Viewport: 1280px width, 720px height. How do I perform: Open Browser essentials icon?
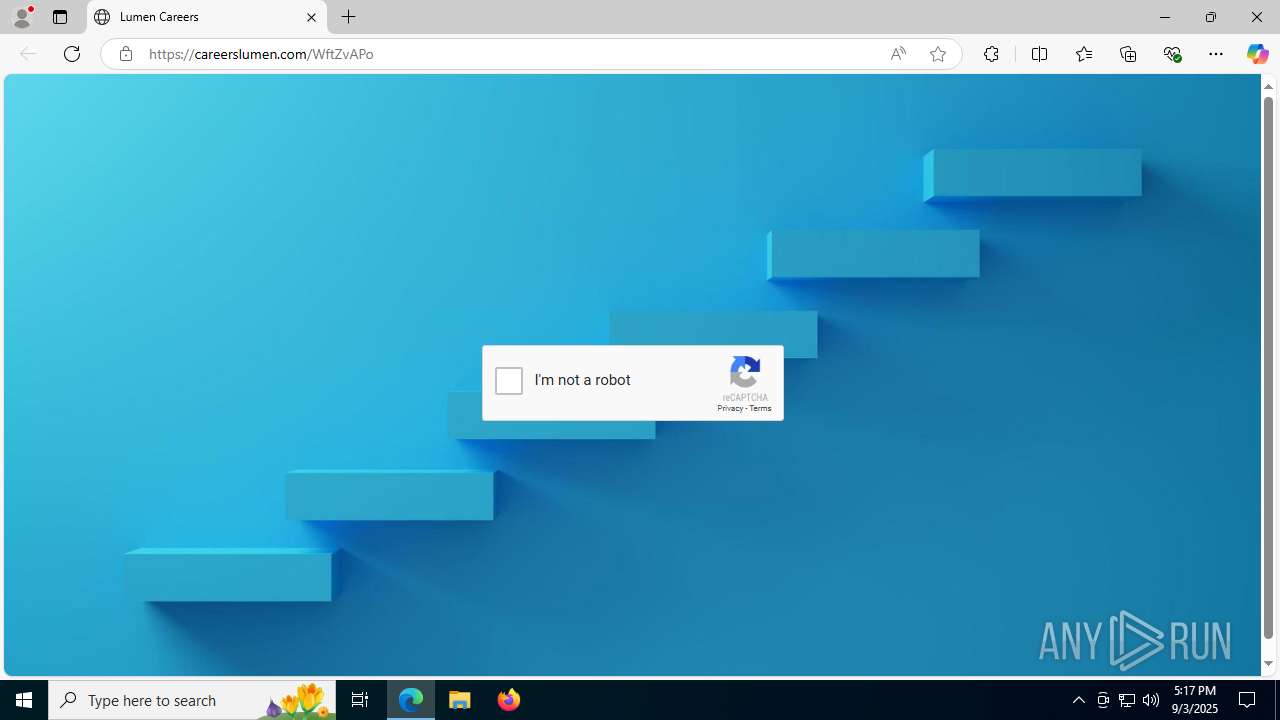pos(1172,54)
